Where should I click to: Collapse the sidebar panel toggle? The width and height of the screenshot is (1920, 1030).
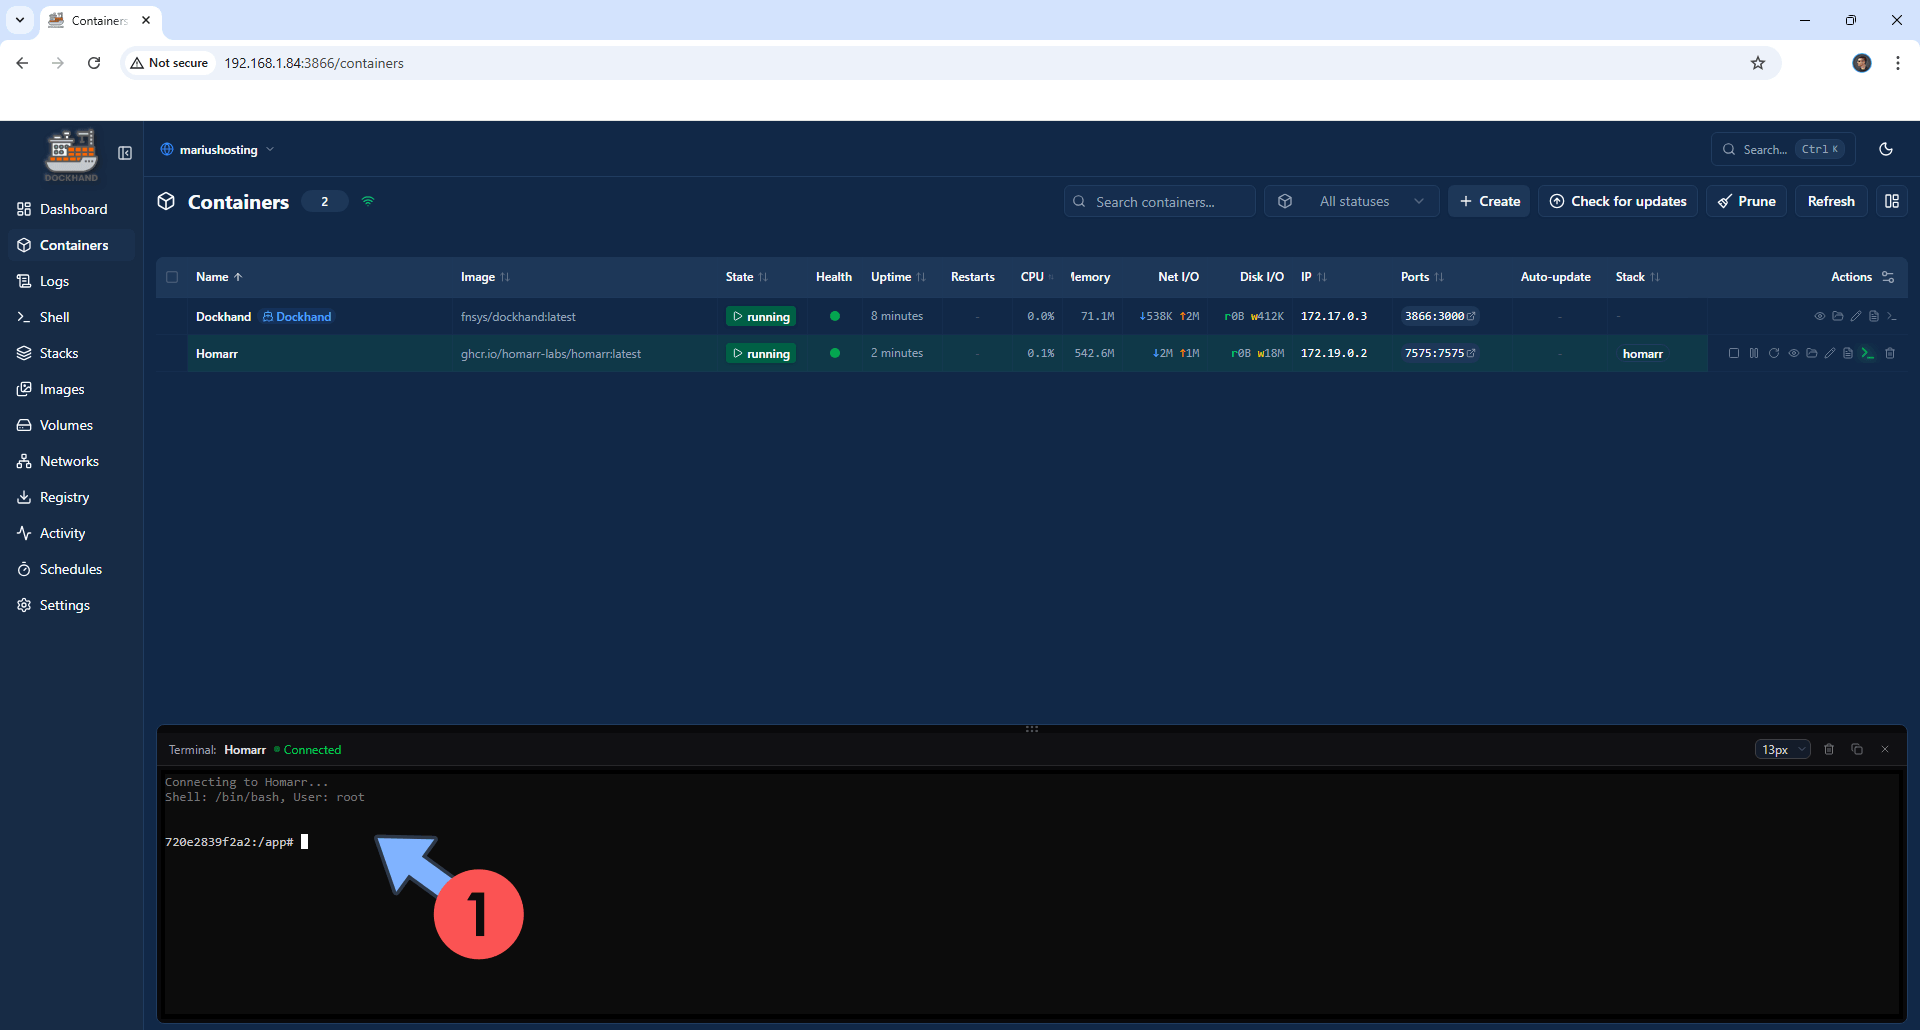[x=125, y=153]
